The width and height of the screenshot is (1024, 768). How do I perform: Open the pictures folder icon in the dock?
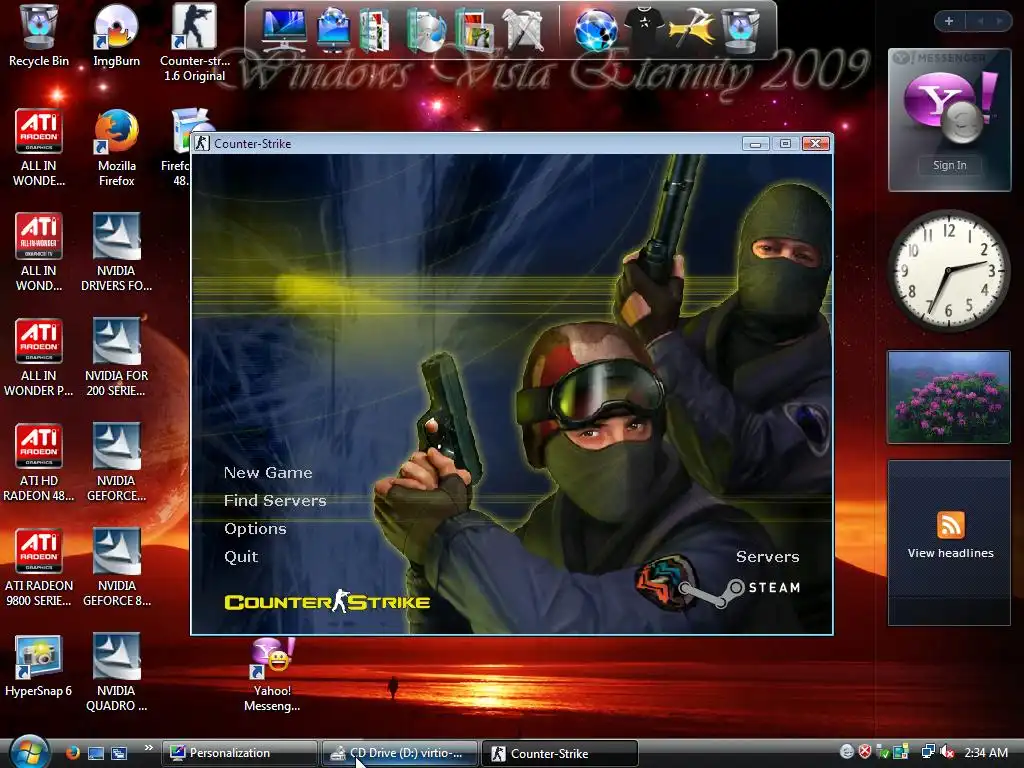pyautogui.click(x=475, y=29)
